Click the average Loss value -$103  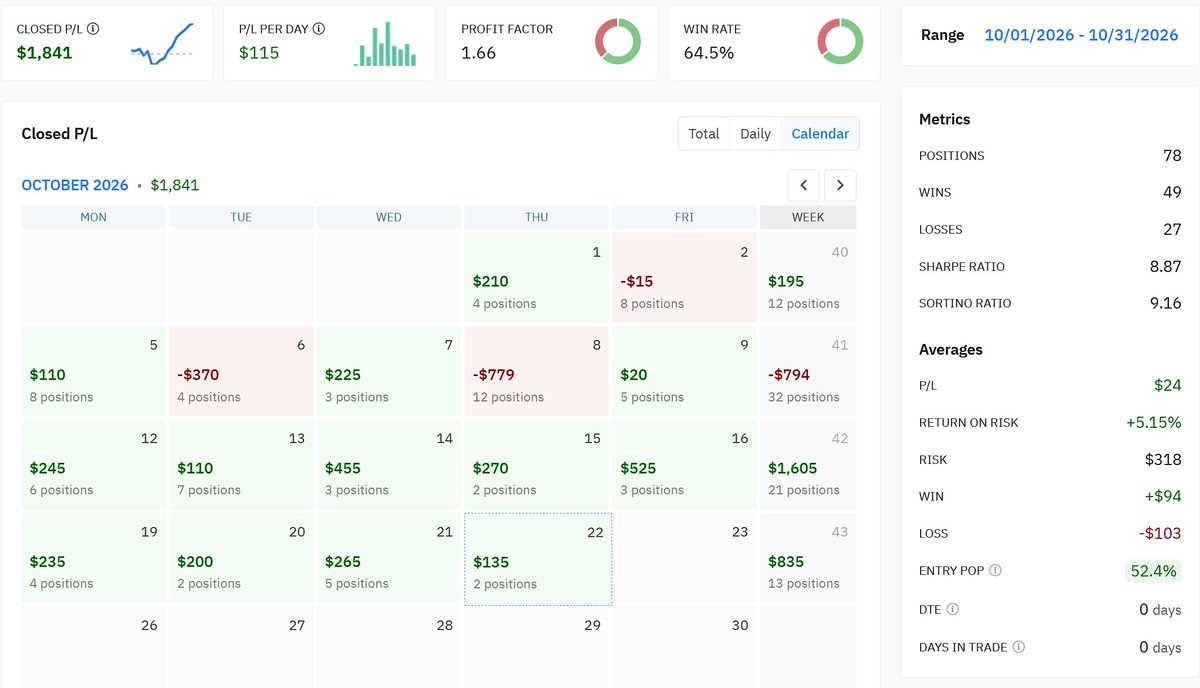[1161, 533]
